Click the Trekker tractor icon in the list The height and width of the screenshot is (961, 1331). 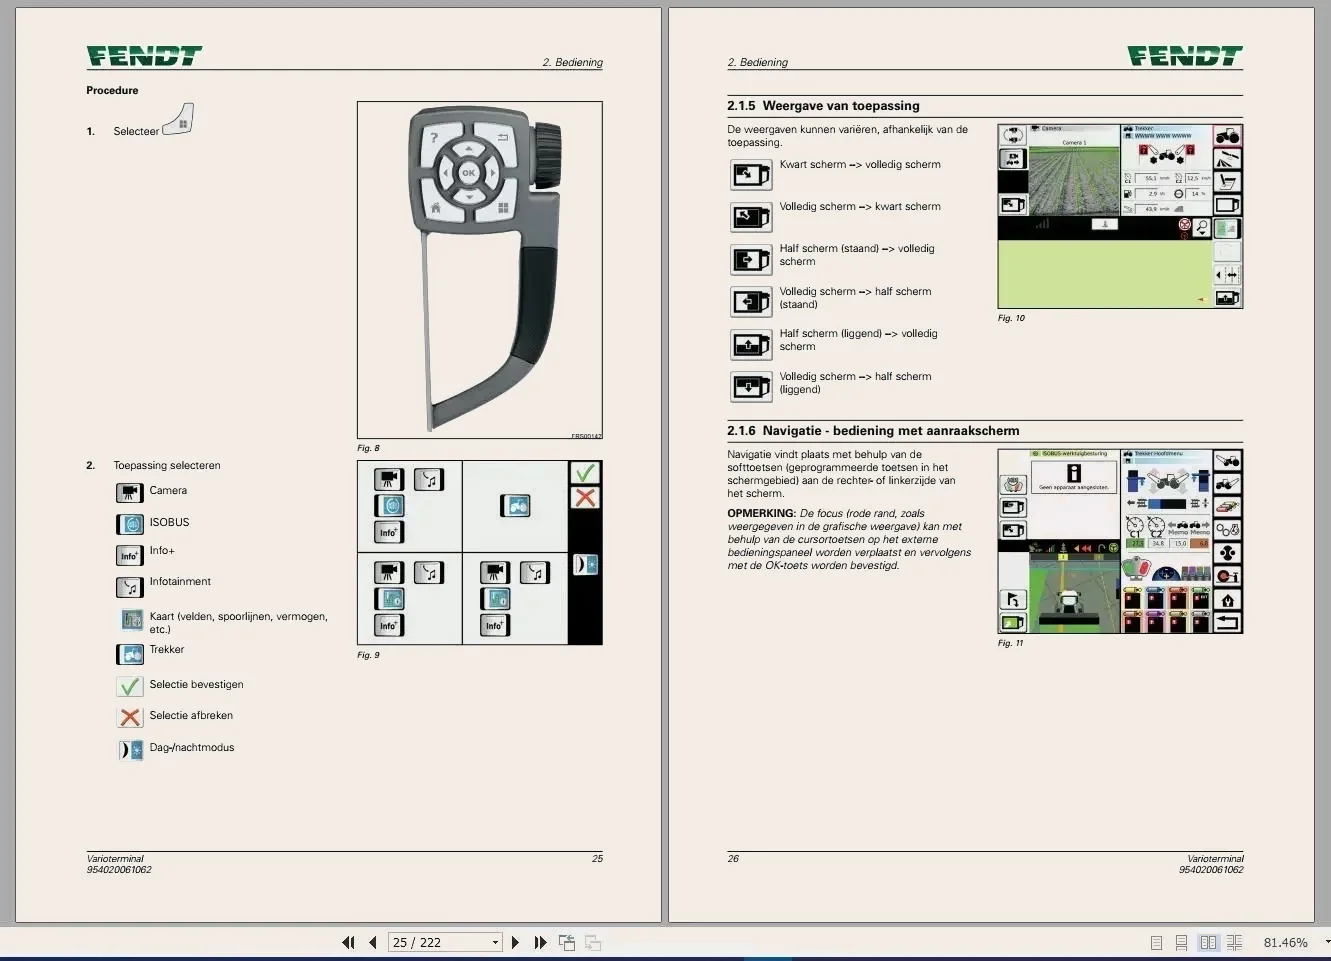coord(130,654)
